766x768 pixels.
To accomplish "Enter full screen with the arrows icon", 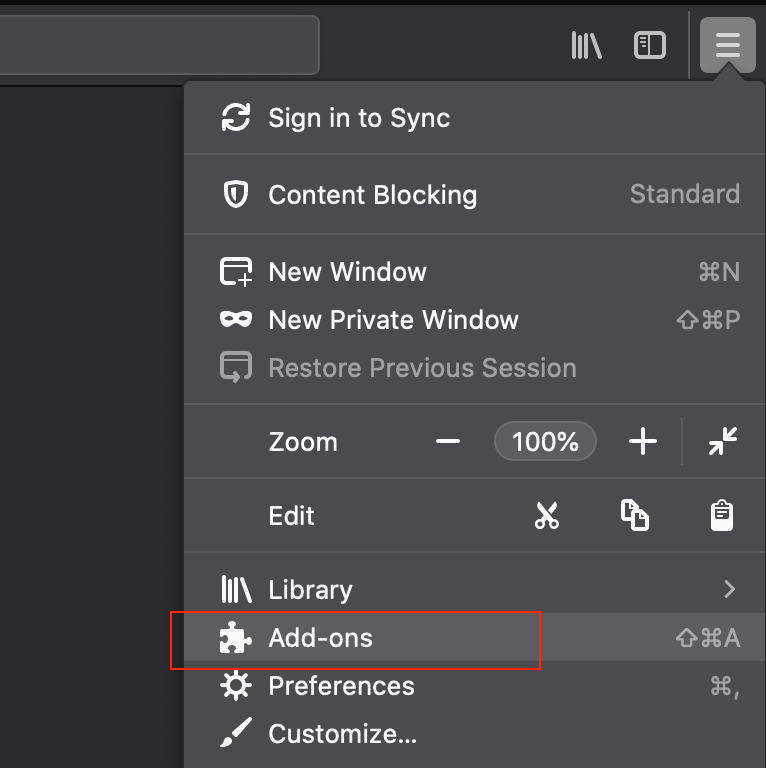I will coord(722,441).
